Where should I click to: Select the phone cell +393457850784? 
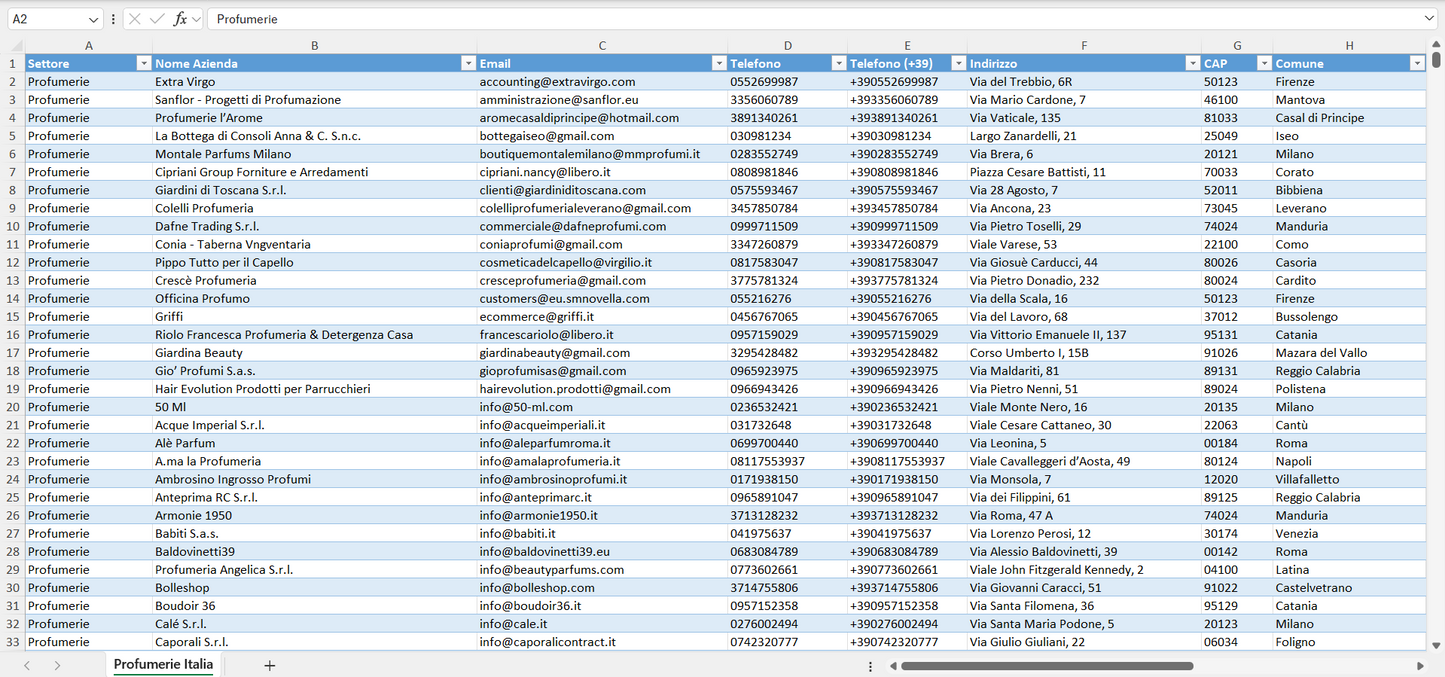tap(907, 208)
